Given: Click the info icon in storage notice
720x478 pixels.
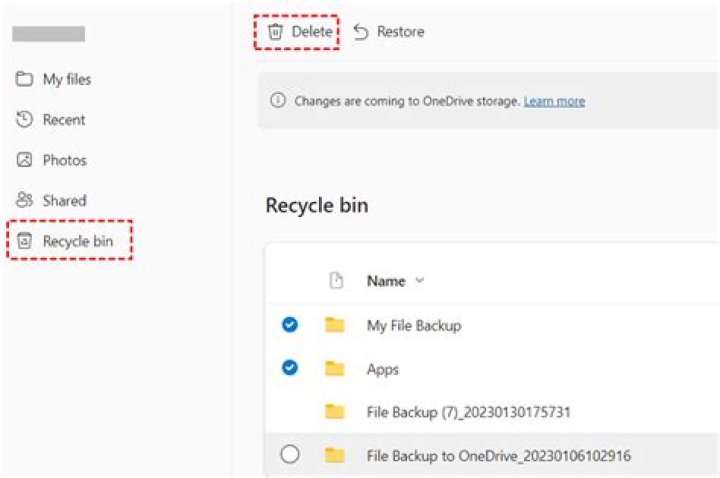Looking at the screenshot, I should tap(278, 101).
